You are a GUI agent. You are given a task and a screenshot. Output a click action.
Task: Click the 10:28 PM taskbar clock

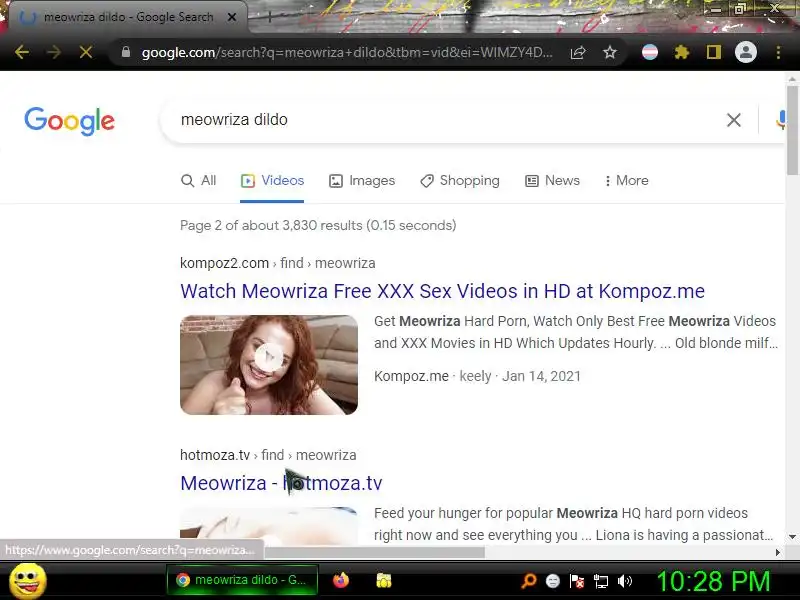(x=713, y=581)
